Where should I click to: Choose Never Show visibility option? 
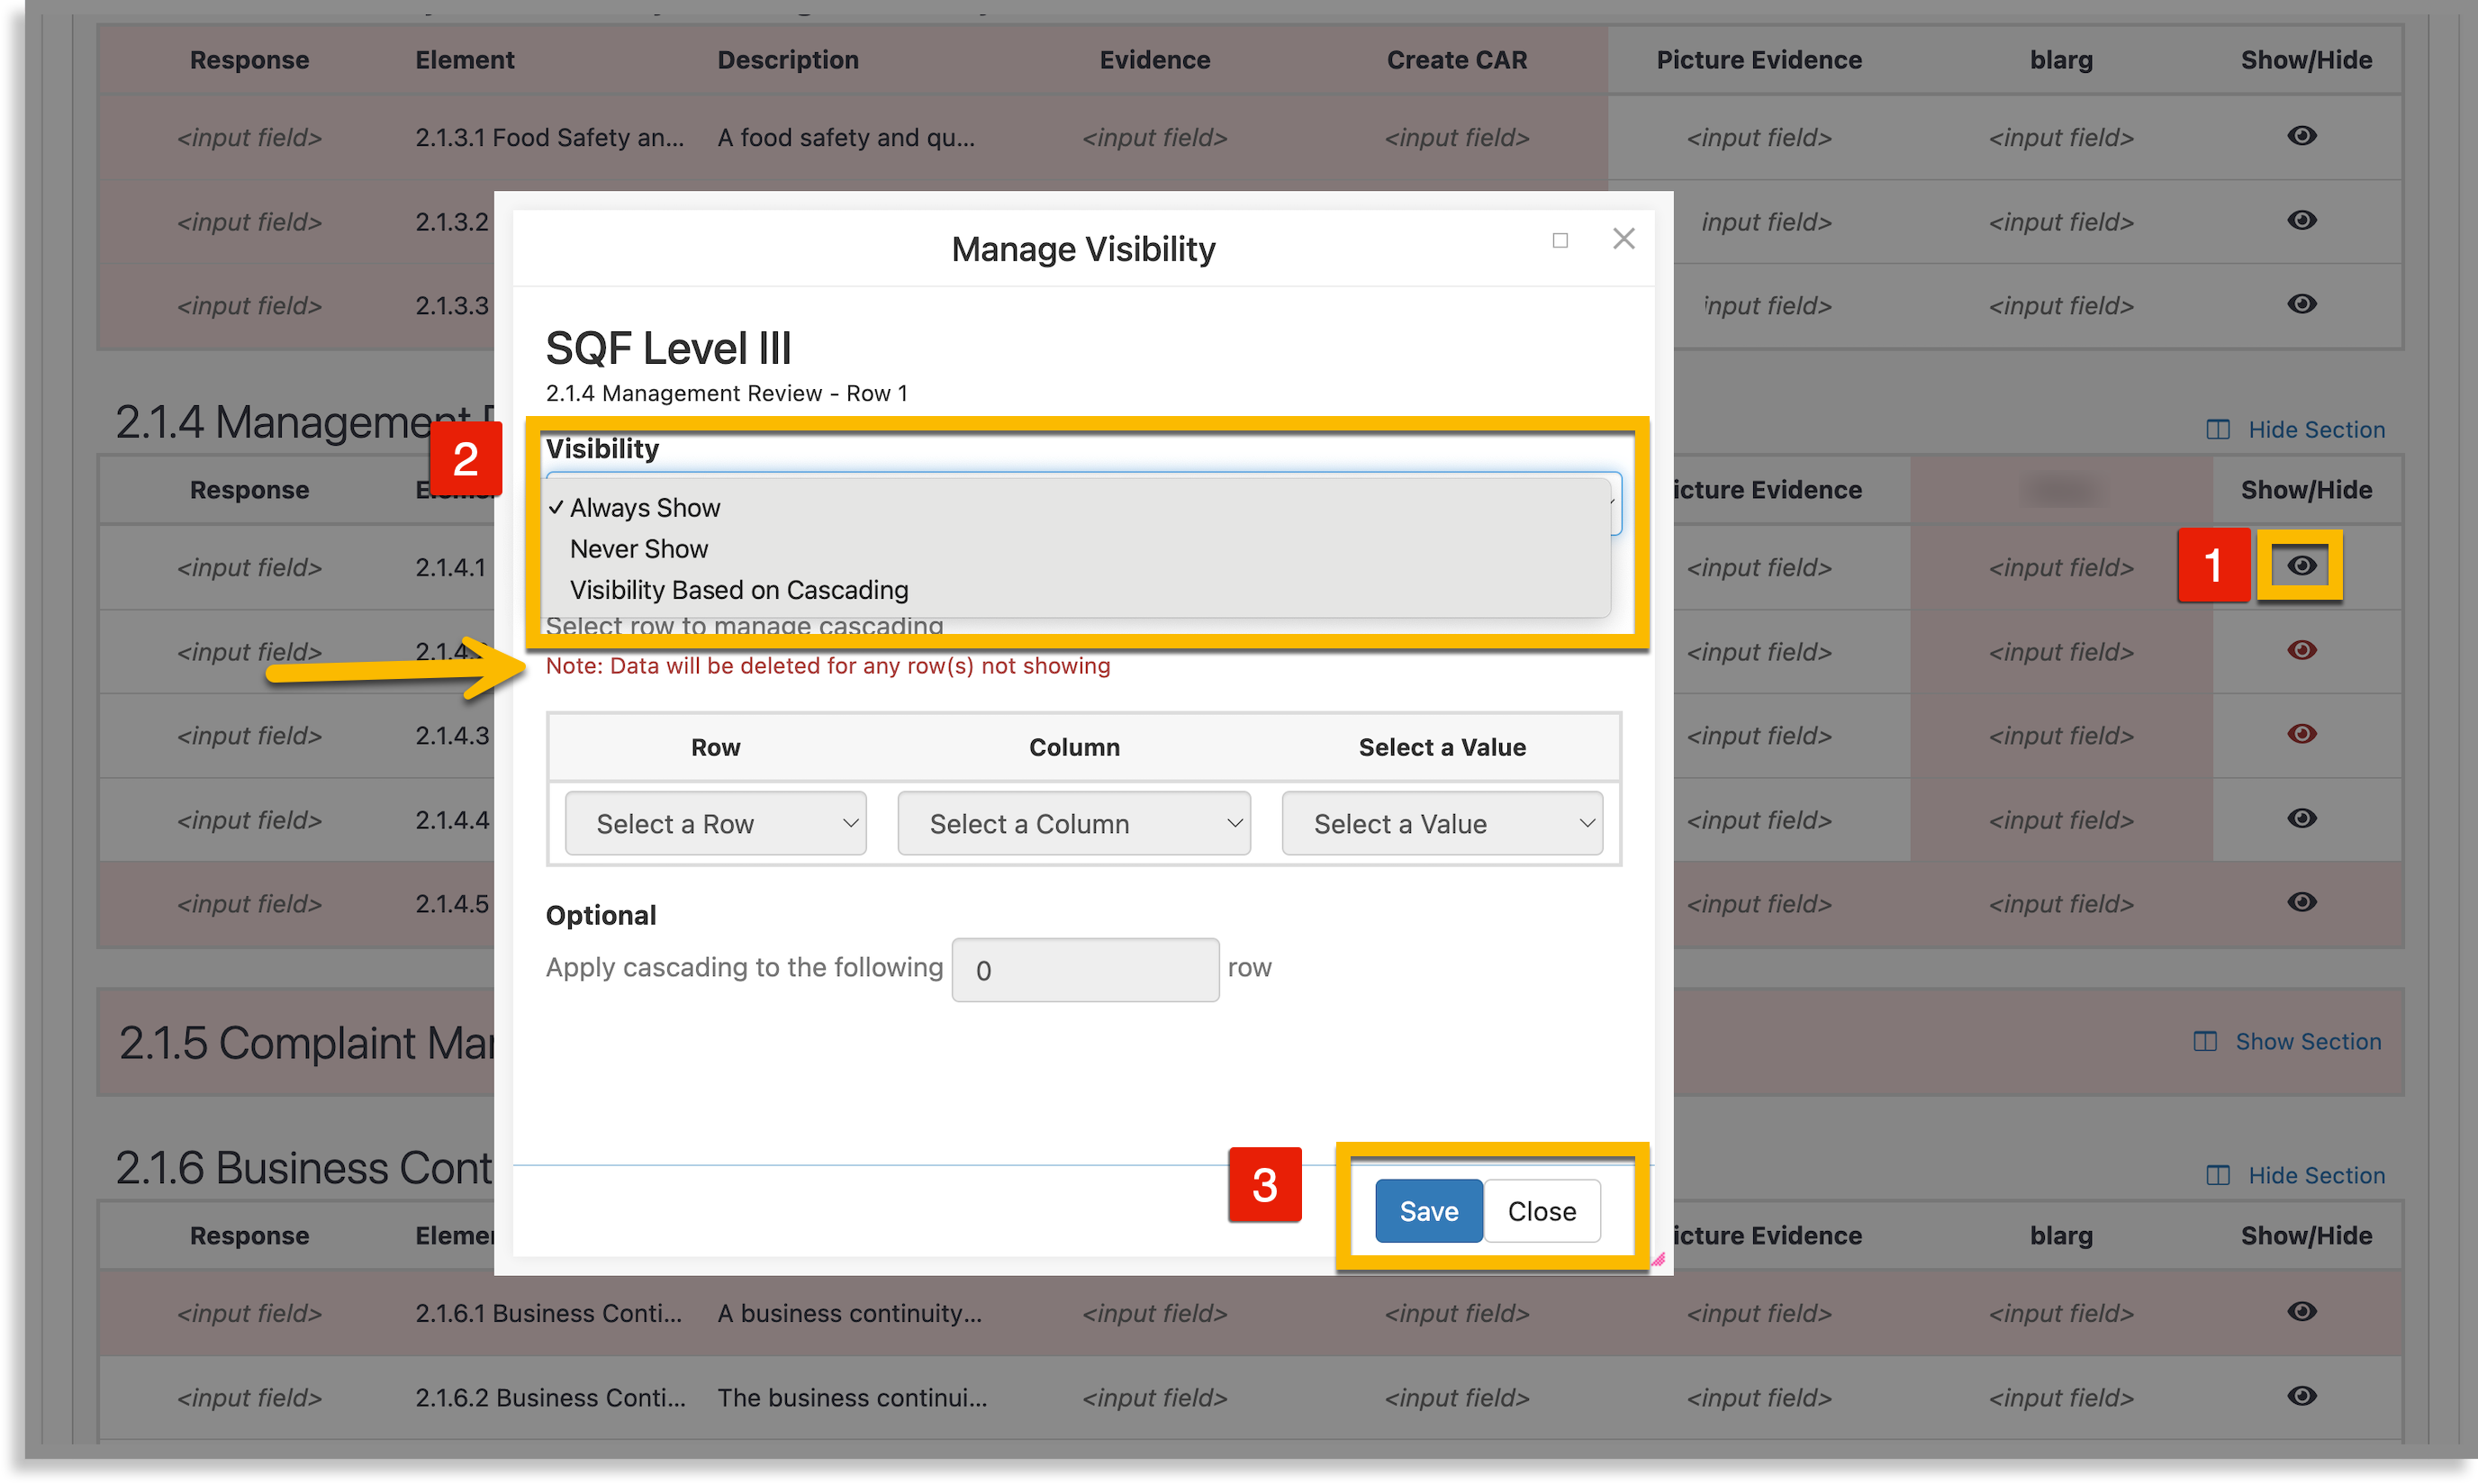(1077, 549)
